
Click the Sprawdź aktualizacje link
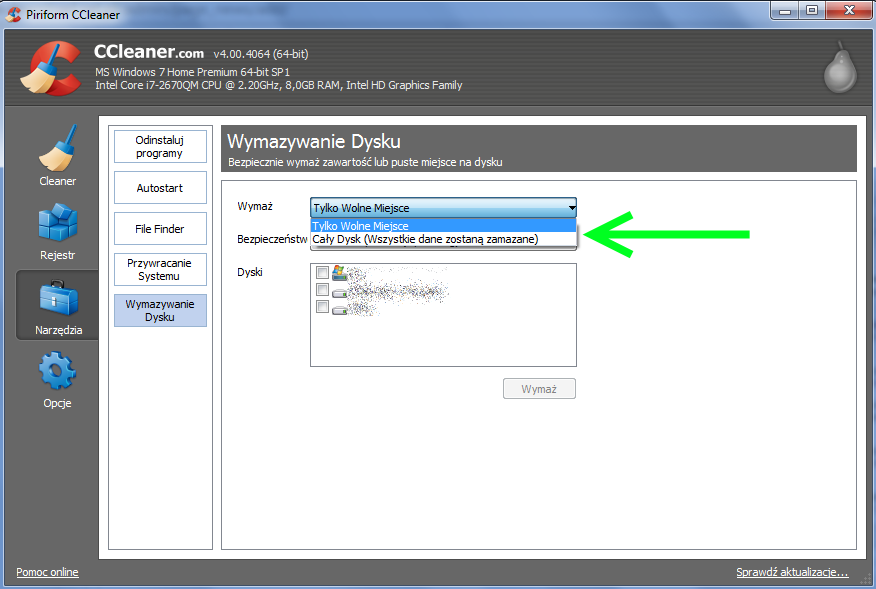point(792,572)
